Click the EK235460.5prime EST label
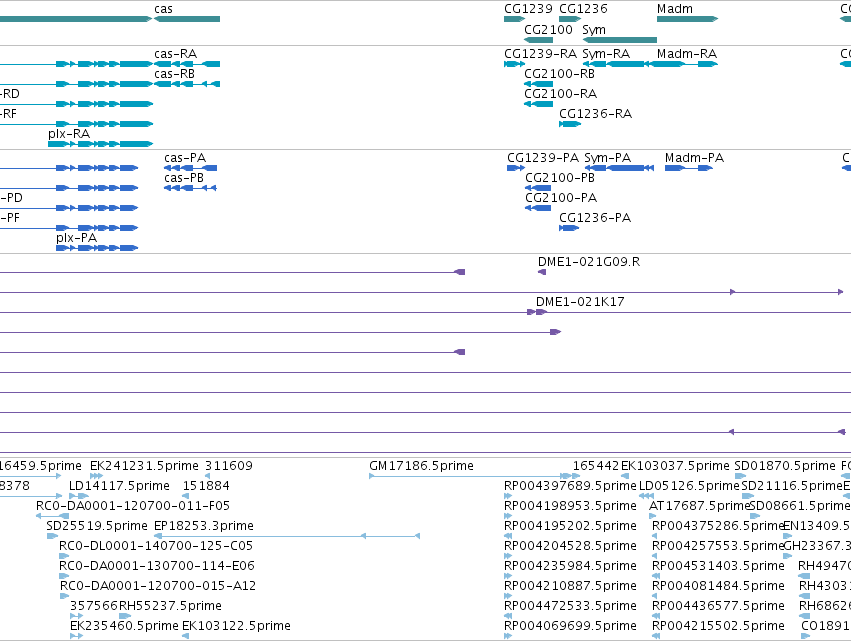Screen dimensions: 851x641 click(x=124, y=626)
